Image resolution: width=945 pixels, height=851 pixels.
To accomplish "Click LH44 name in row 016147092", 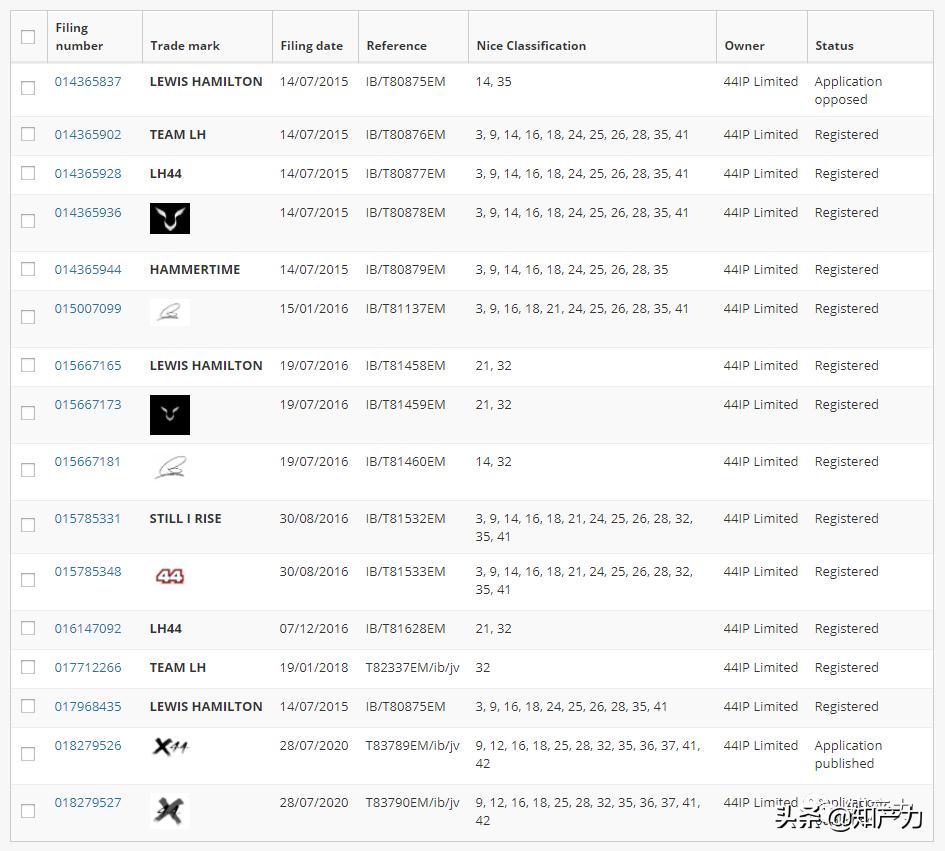I will tap(166, 629).
